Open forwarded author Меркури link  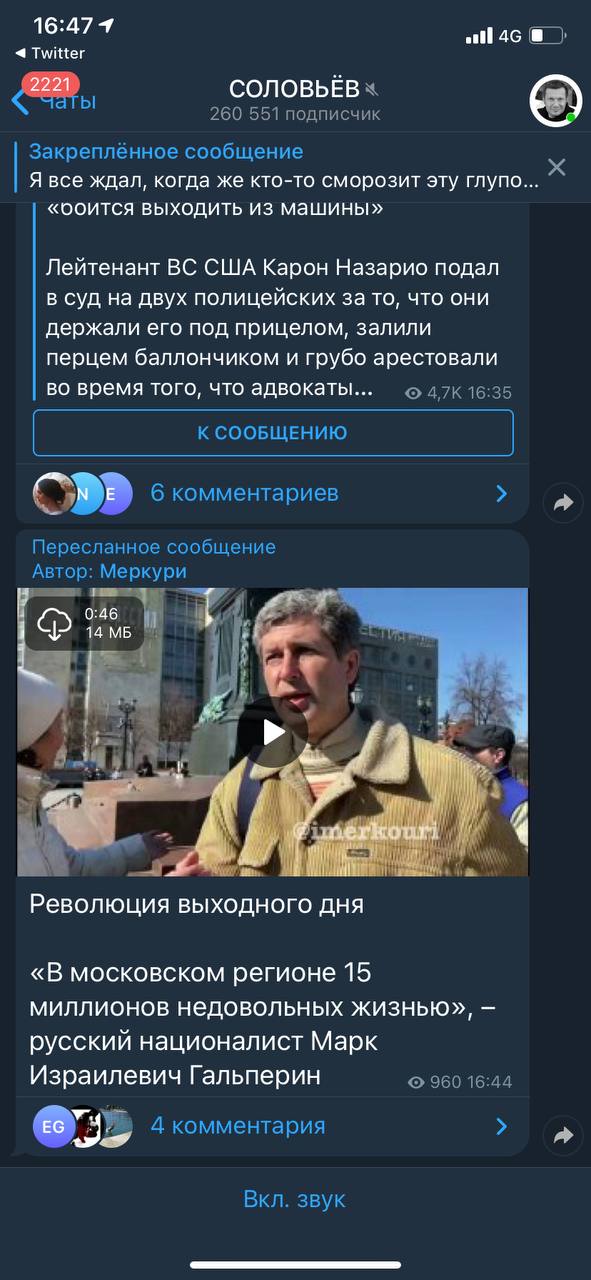143,571
